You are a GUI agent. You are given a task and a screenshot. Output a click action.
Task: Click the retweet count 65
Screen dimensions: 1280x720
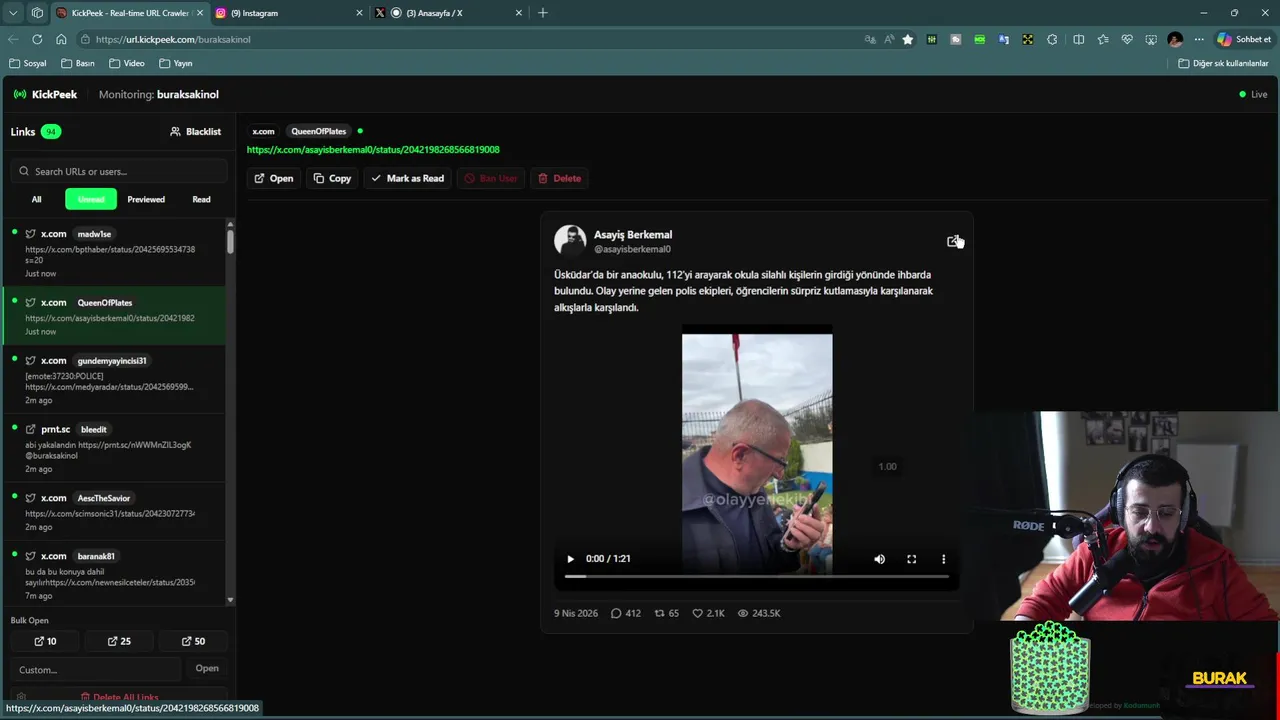tap(666, 613)
